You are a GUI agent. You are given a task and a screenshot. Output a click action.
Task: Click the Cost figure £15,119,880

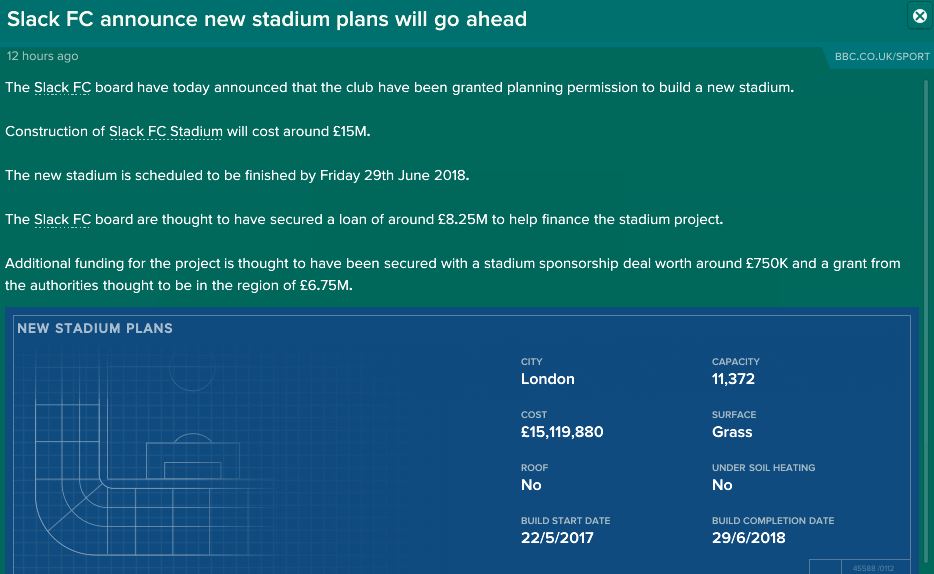pos(562,432)
